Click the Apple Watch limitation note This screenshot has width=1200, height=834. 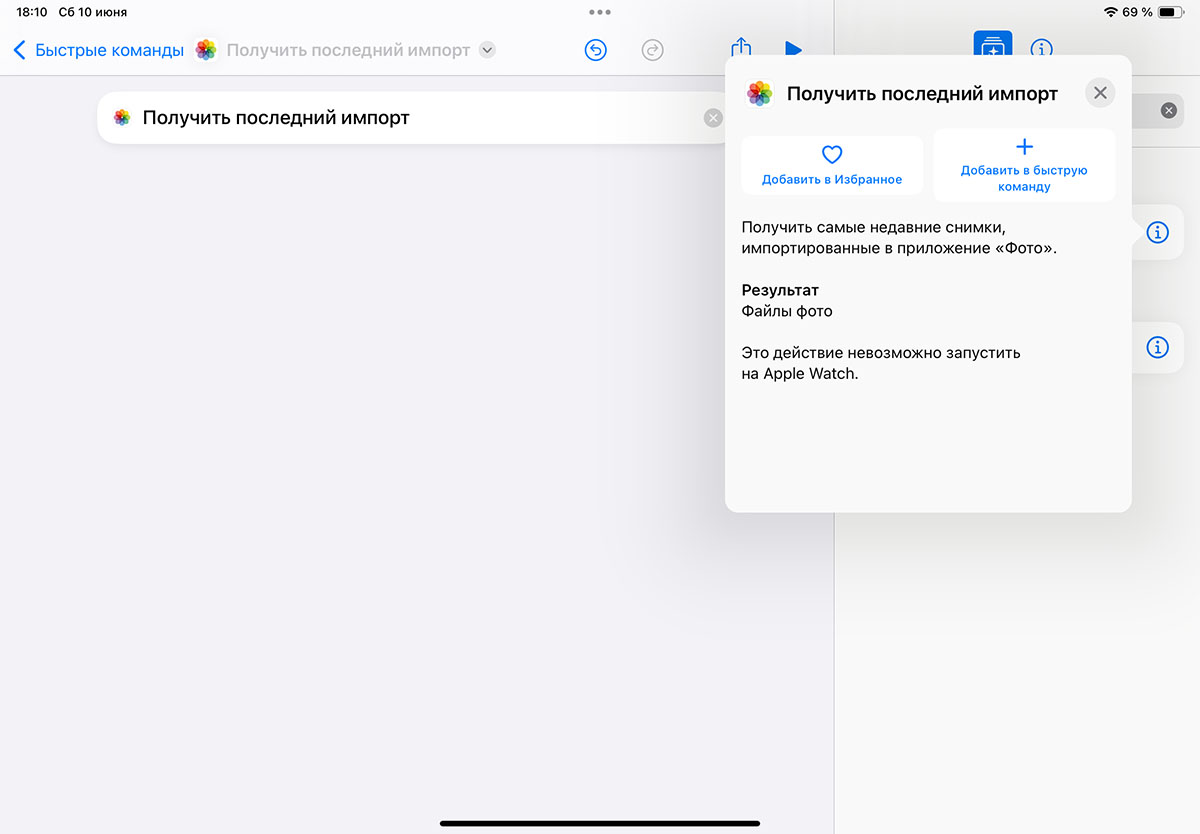pos(881,364)
